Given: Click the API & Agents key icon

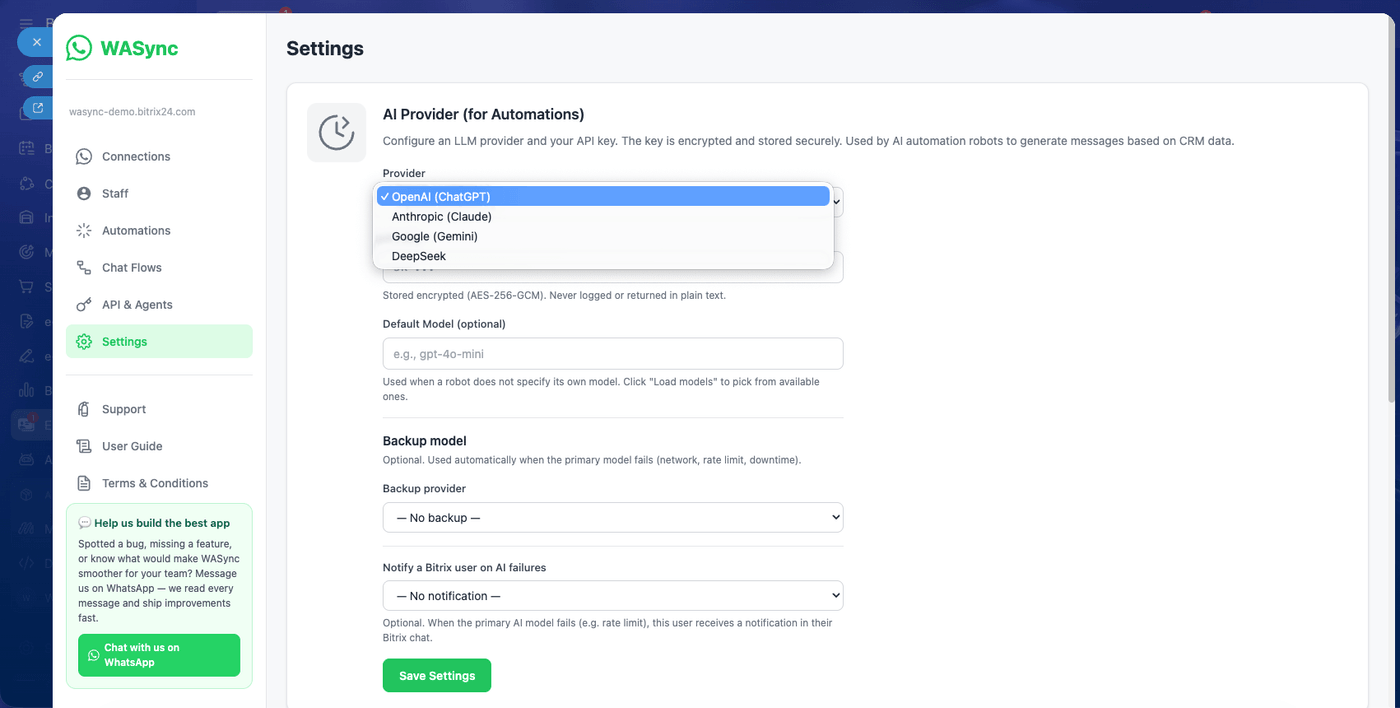Looking at the screenshot, I should coord(84,305).
